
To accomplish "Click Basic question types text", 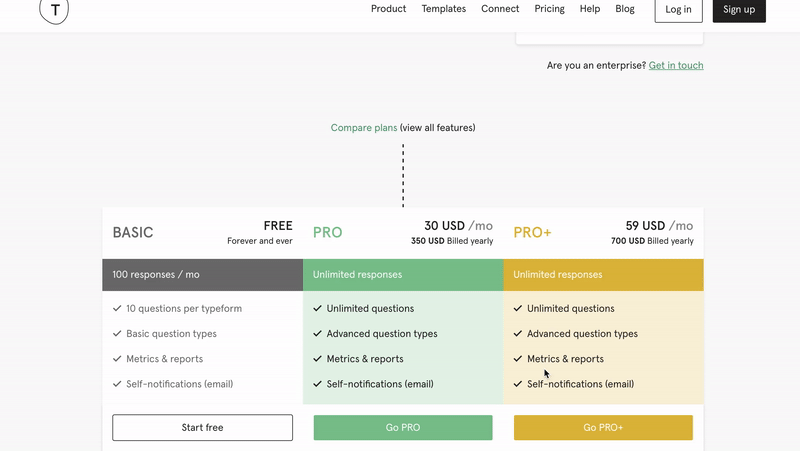I will (171, 334).
